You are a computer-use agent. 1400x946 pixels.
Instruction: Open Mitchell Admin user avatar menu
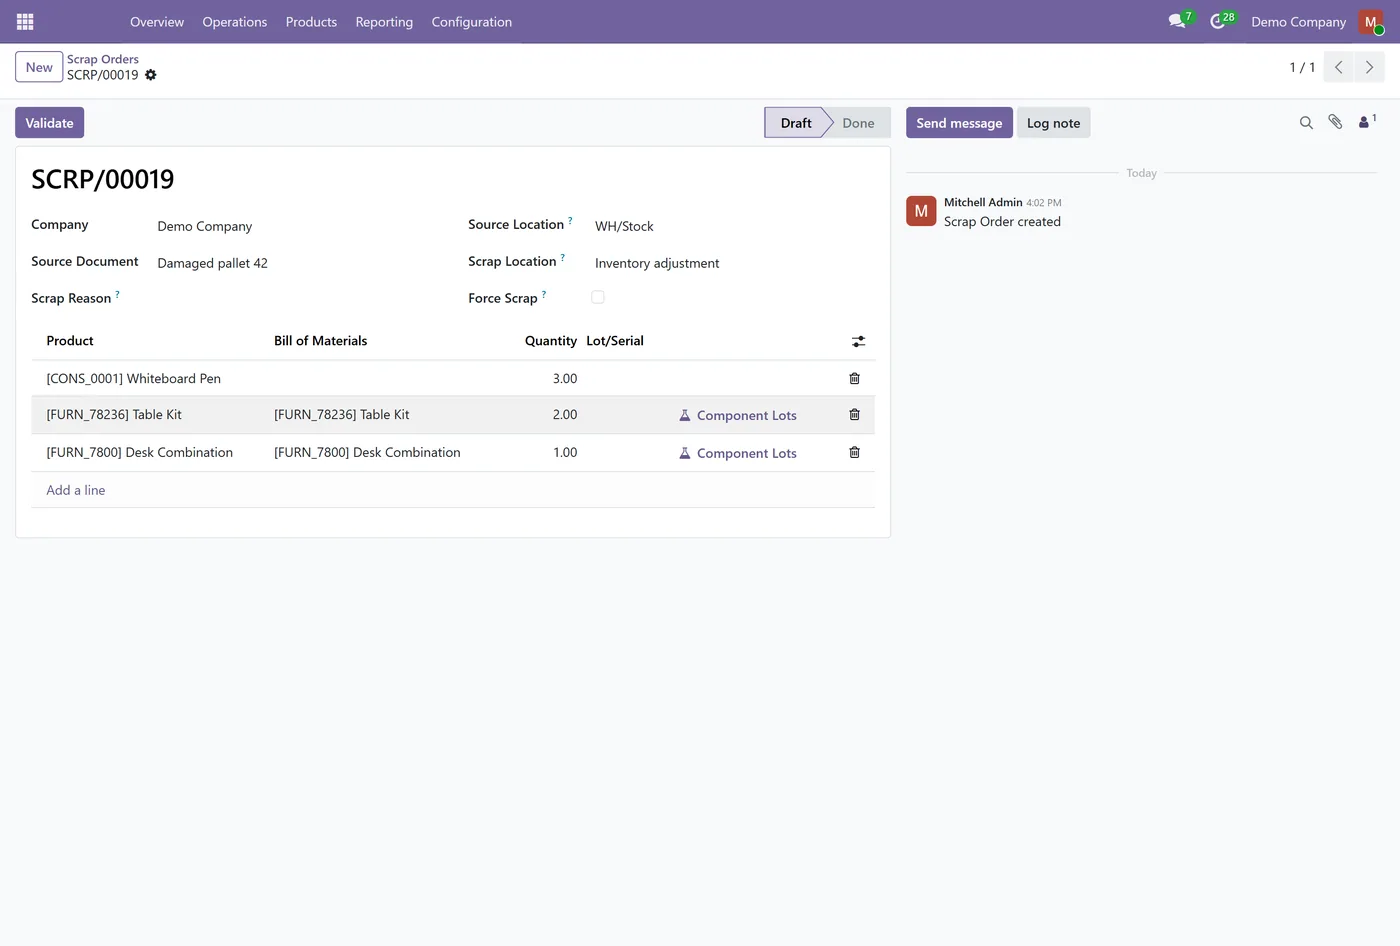click(1371, 21)
